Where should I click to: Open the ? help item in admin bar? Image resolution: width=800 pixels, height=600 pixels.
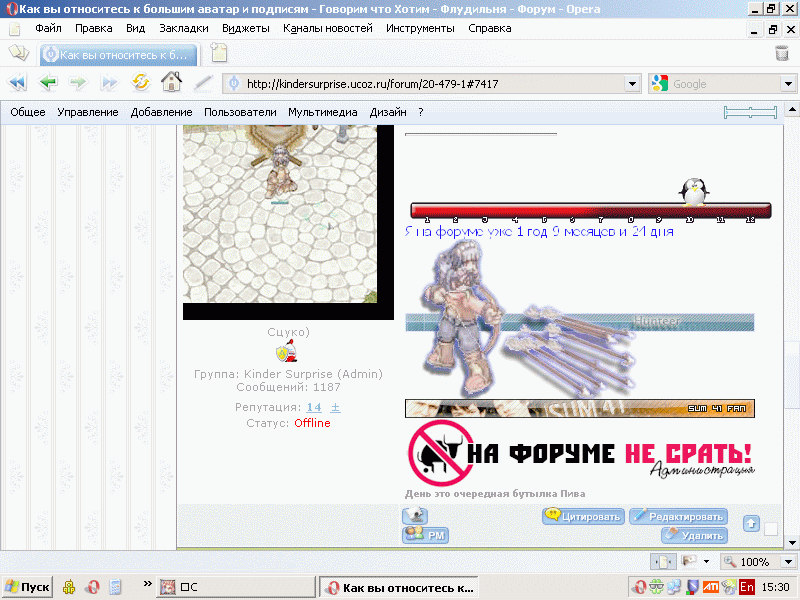pos(420,112)
